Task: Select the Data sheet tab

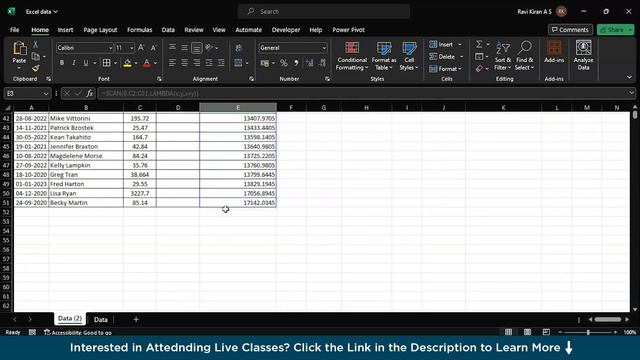Action: [x=100, y=320]
